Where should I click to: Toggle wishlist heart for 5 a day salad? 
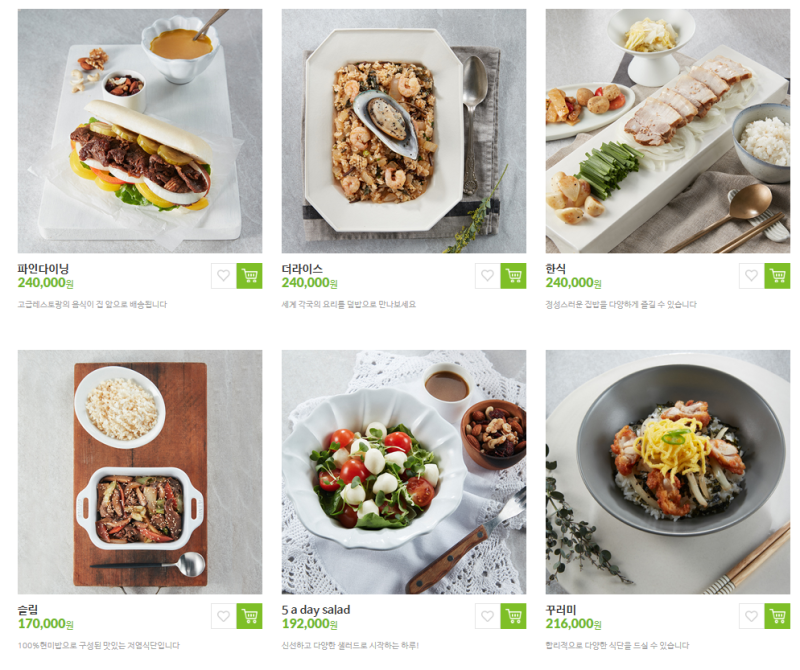click(x=488, y=616)
